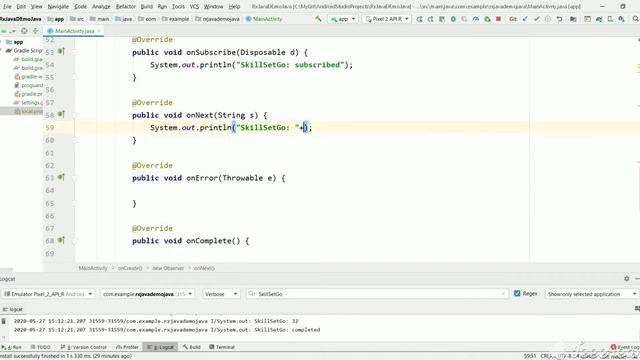Click the red Stop button in toolbar
The height and width of the screenshot is (360, 640).
(x=498, y=19)
